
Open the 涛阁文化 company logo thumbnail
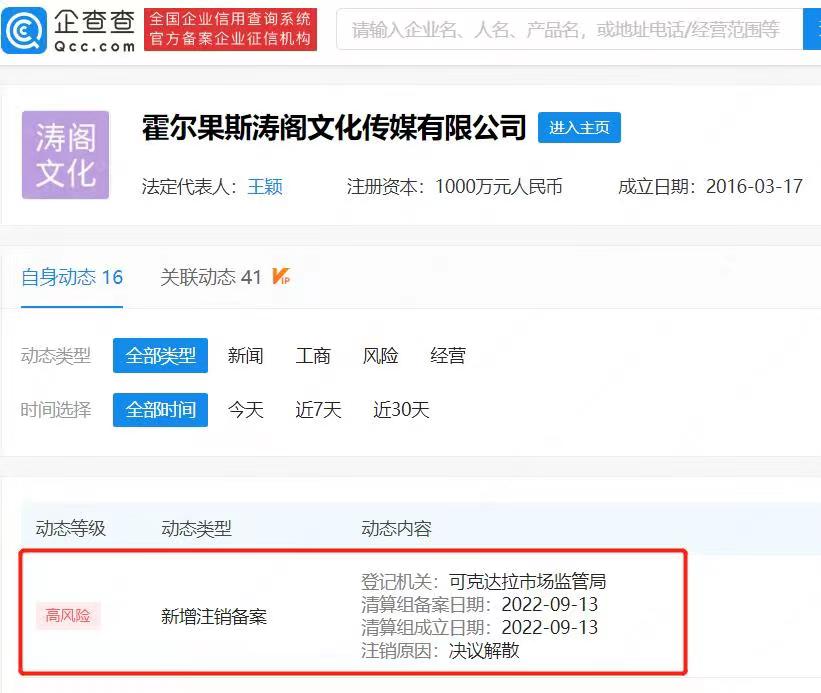pos(65,155)
